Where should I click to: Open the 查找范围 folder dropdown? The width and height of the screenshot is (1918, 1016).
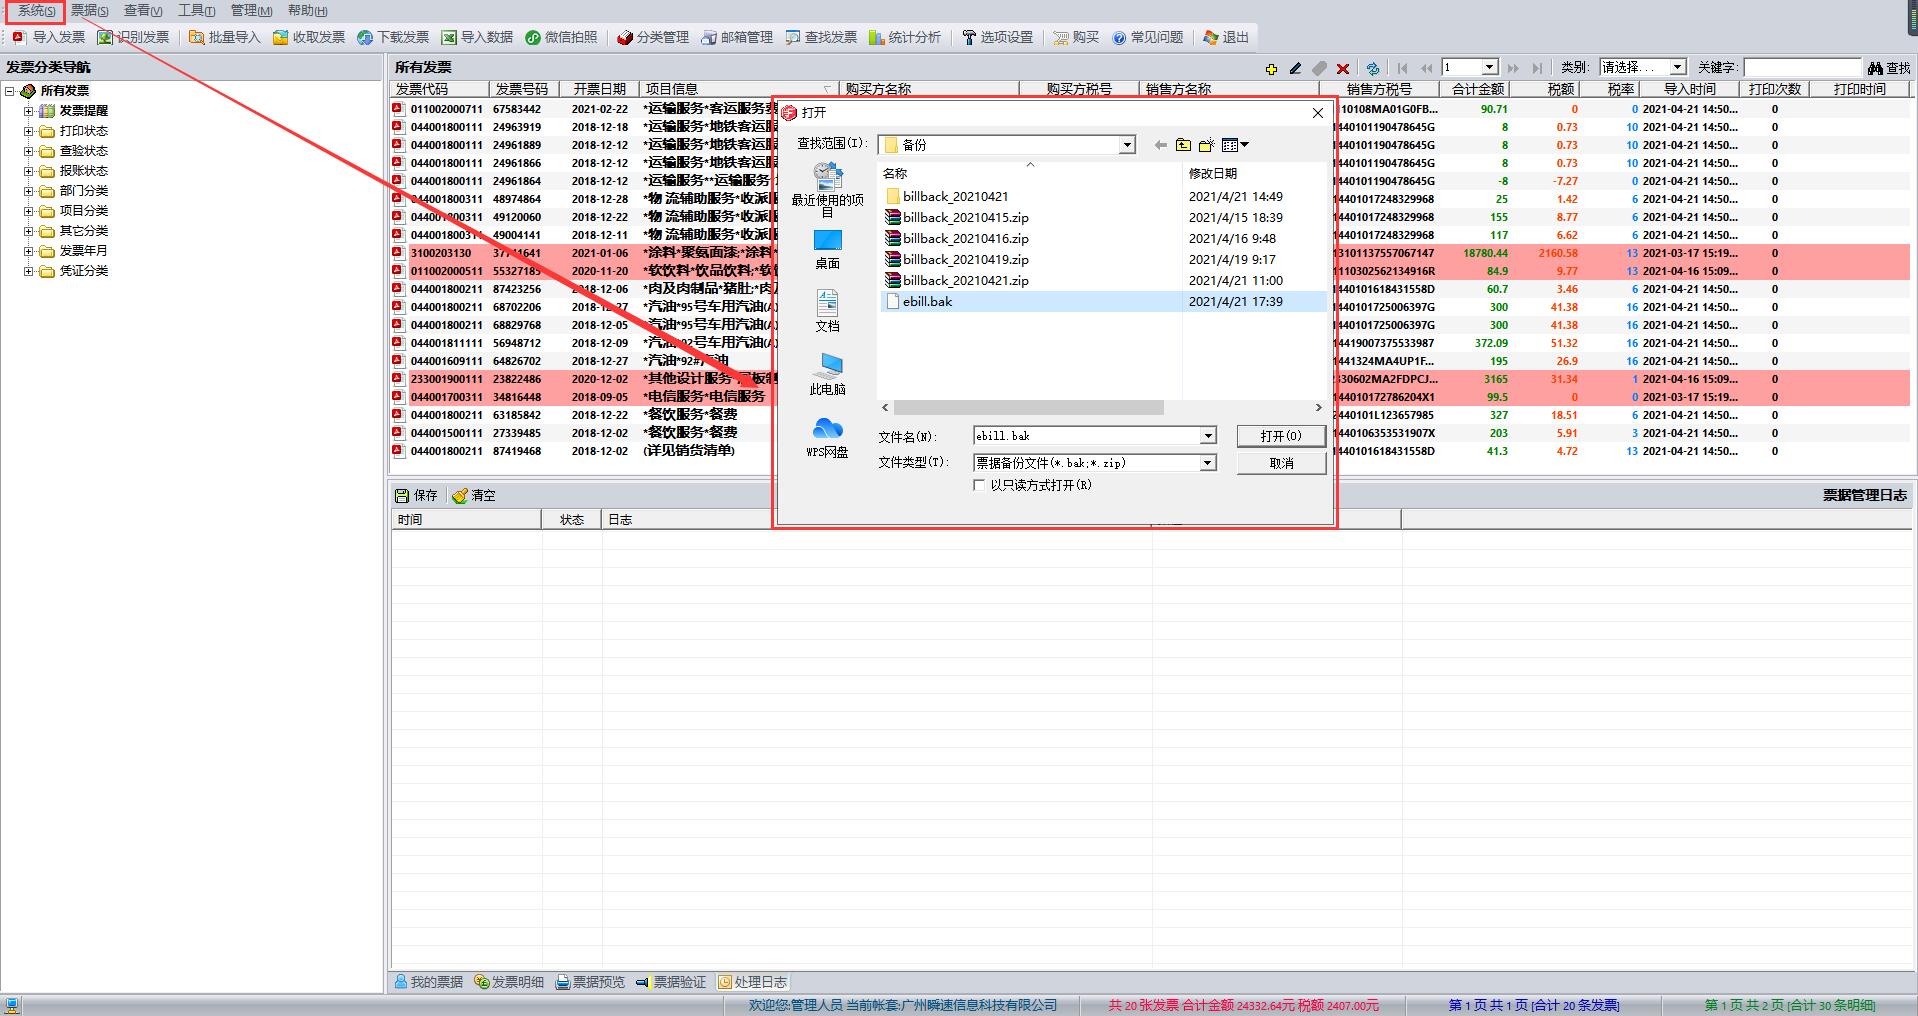(1127, 145)
